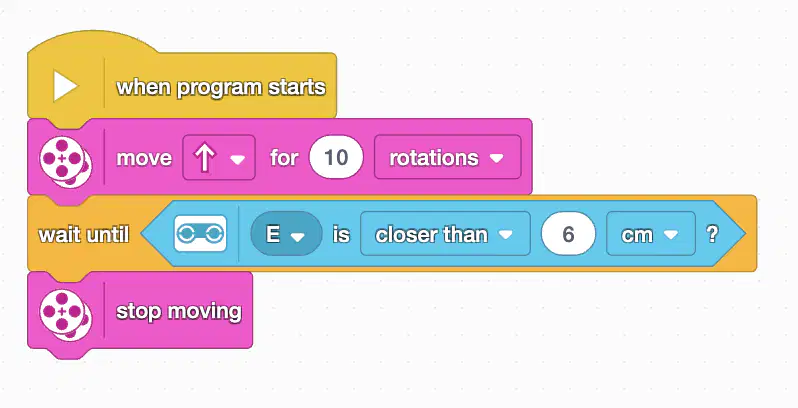Select the sensor port E dropdown

tap(286, 234)
